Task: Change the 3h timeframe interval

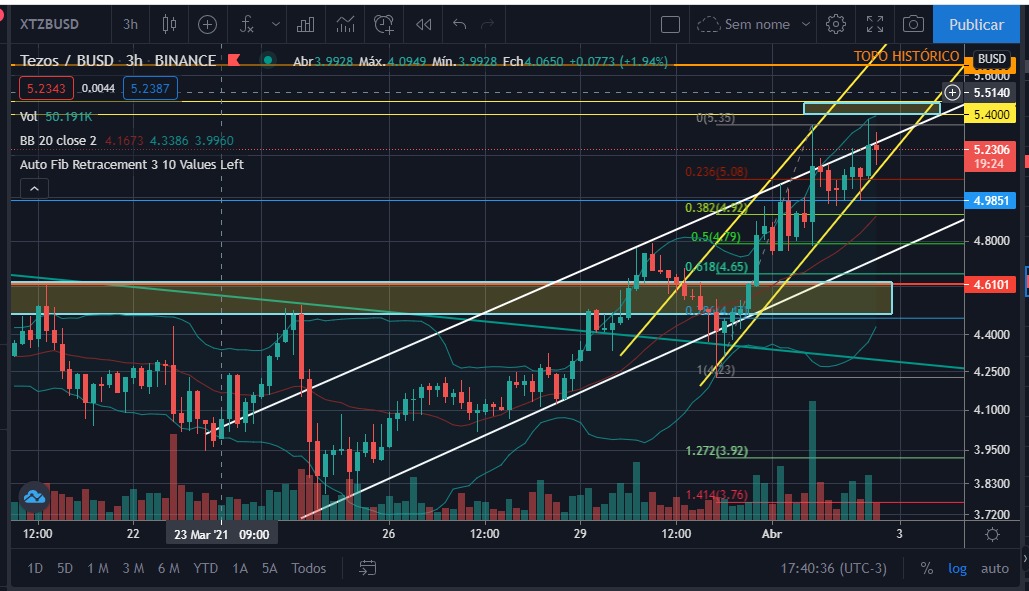Action: (130, 24)
